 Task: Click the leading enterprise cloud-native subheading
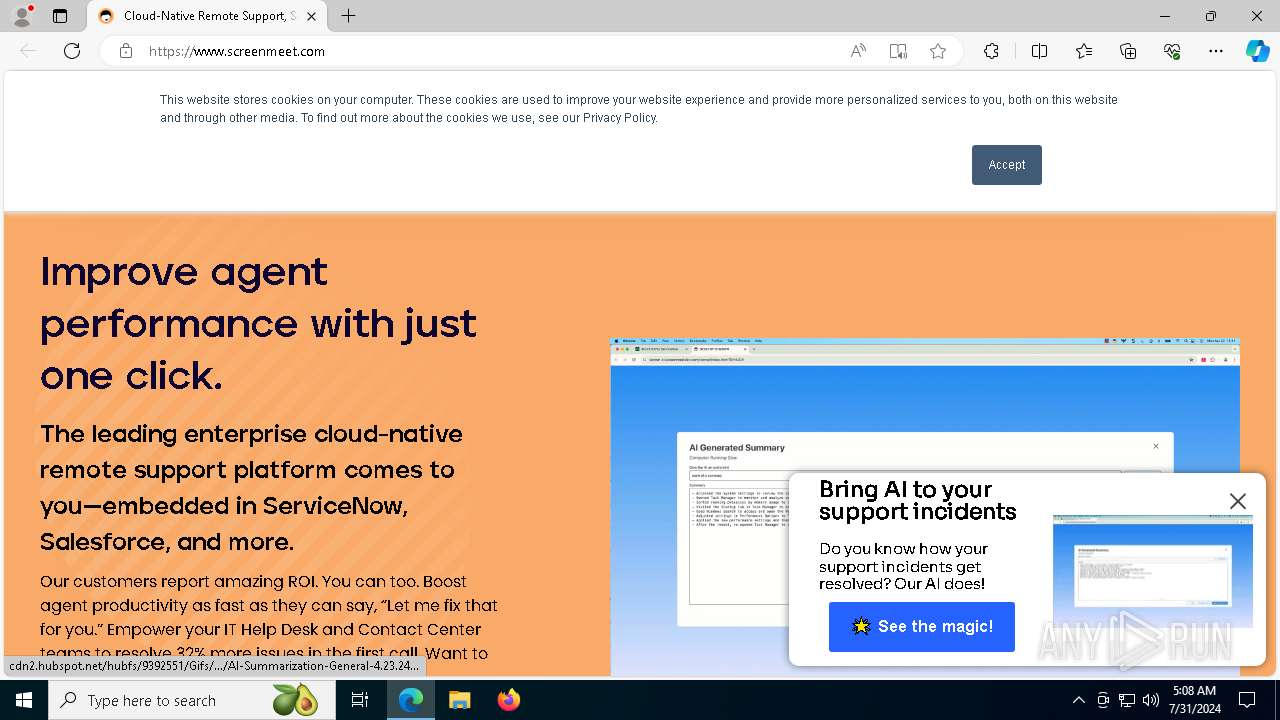[251, 488]
